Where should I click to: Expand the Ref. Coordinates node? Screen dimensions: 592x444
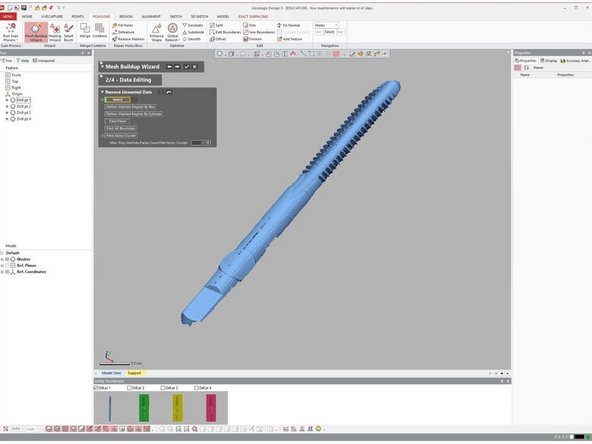(2, 272)
